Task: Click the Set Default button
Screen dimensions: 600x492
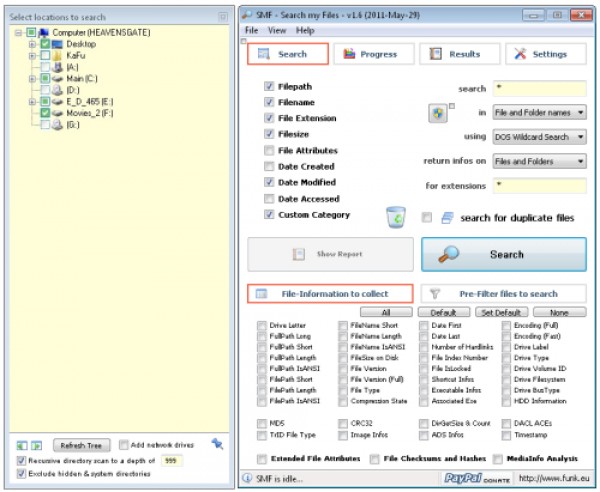Action: coord(501,312)
